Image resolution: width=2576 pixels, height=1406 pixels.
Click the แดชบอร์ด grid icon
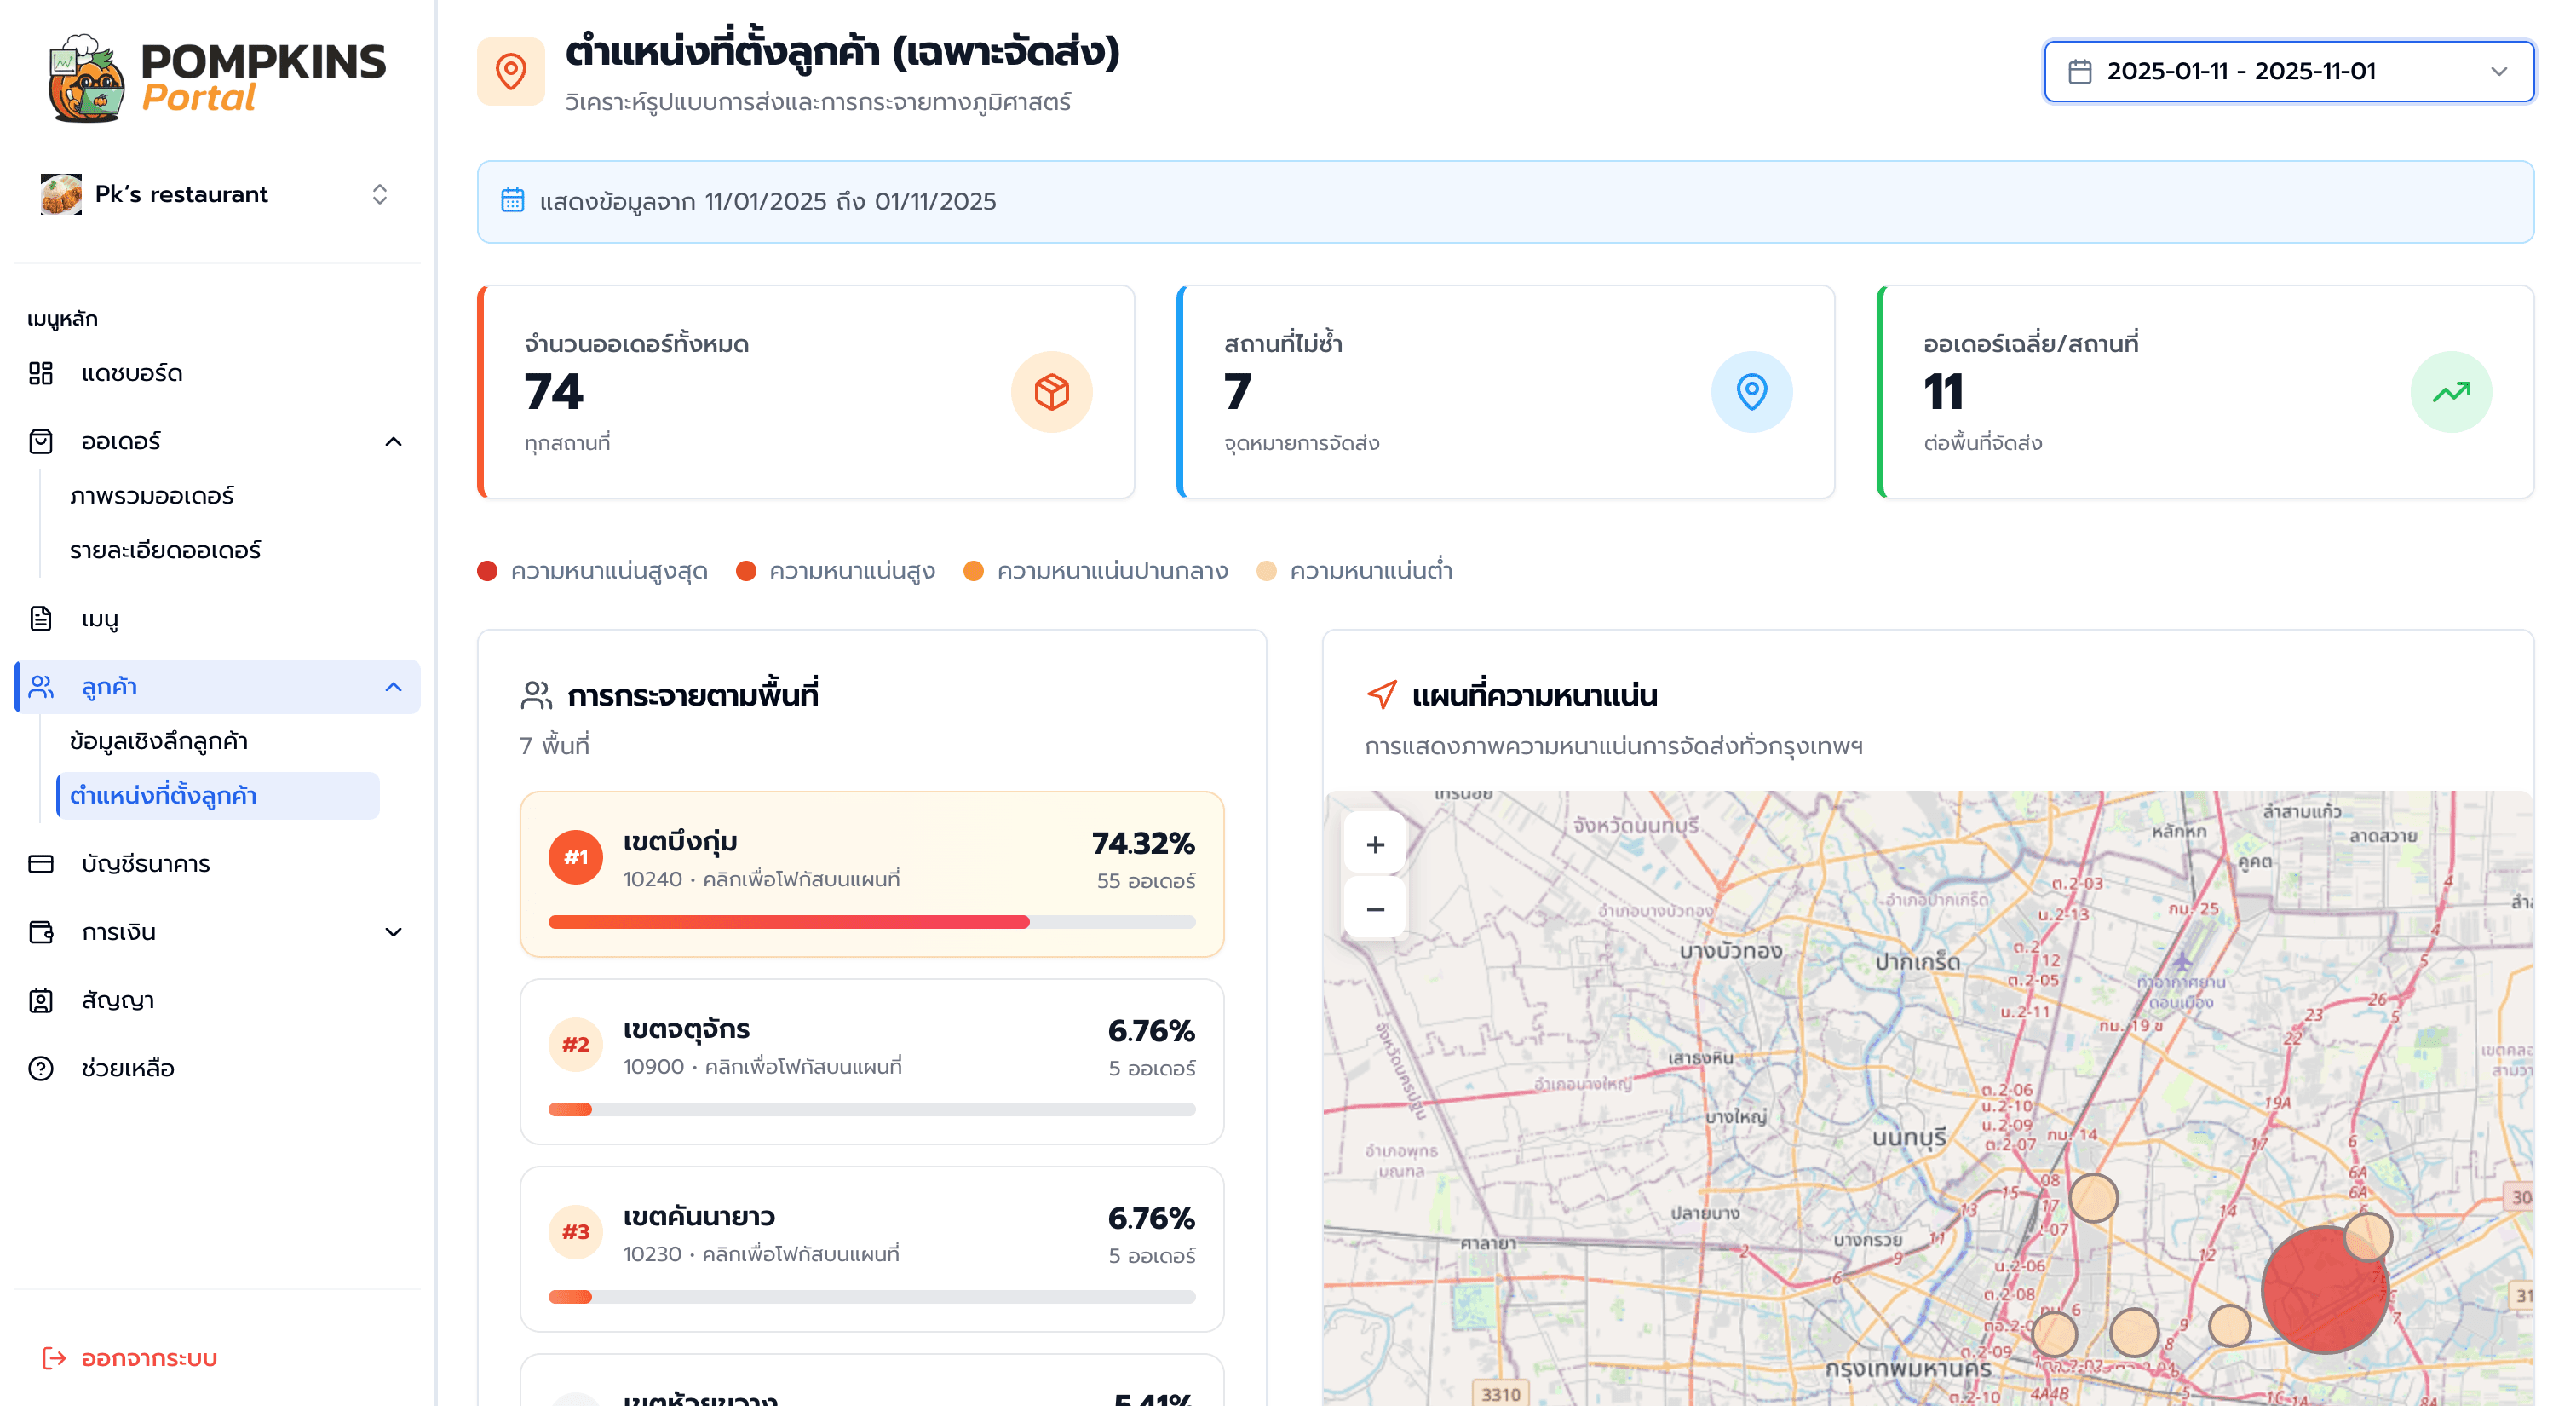pyautogui.click(x=41, y=373)
